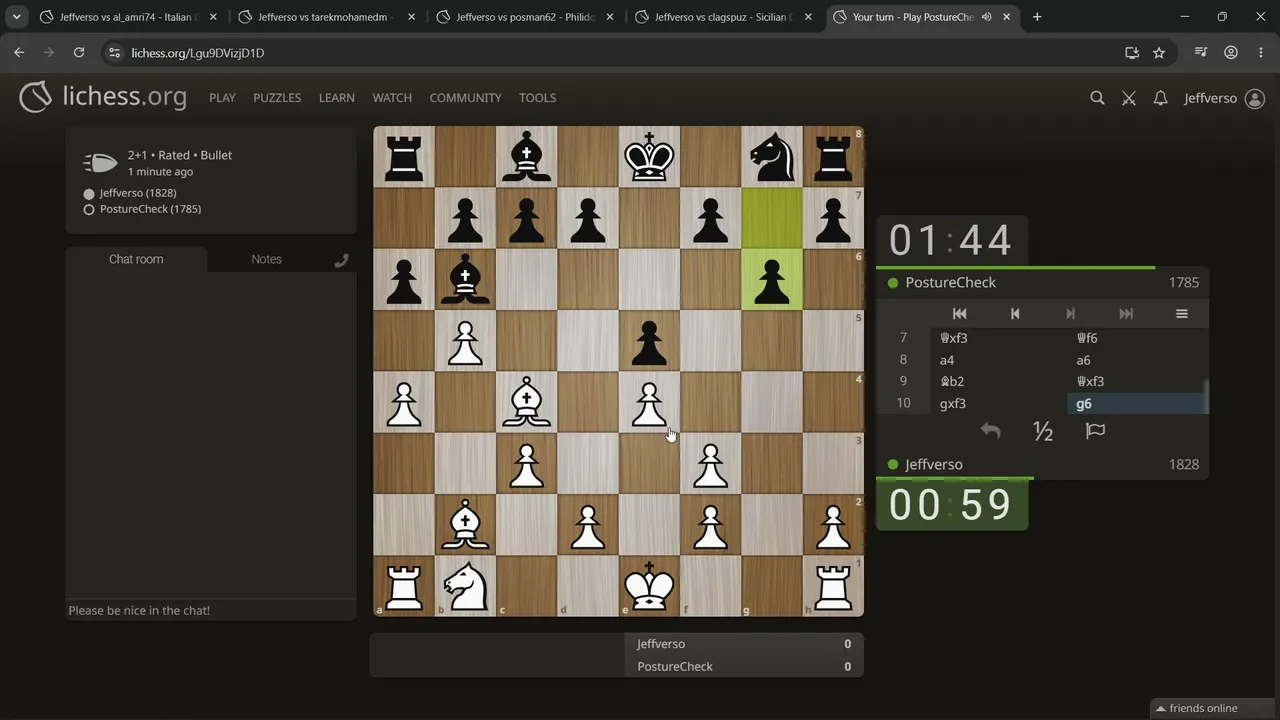The image size is (1280, 720).
Task: Switch to the Chat room tab
Action: point(136,259)
